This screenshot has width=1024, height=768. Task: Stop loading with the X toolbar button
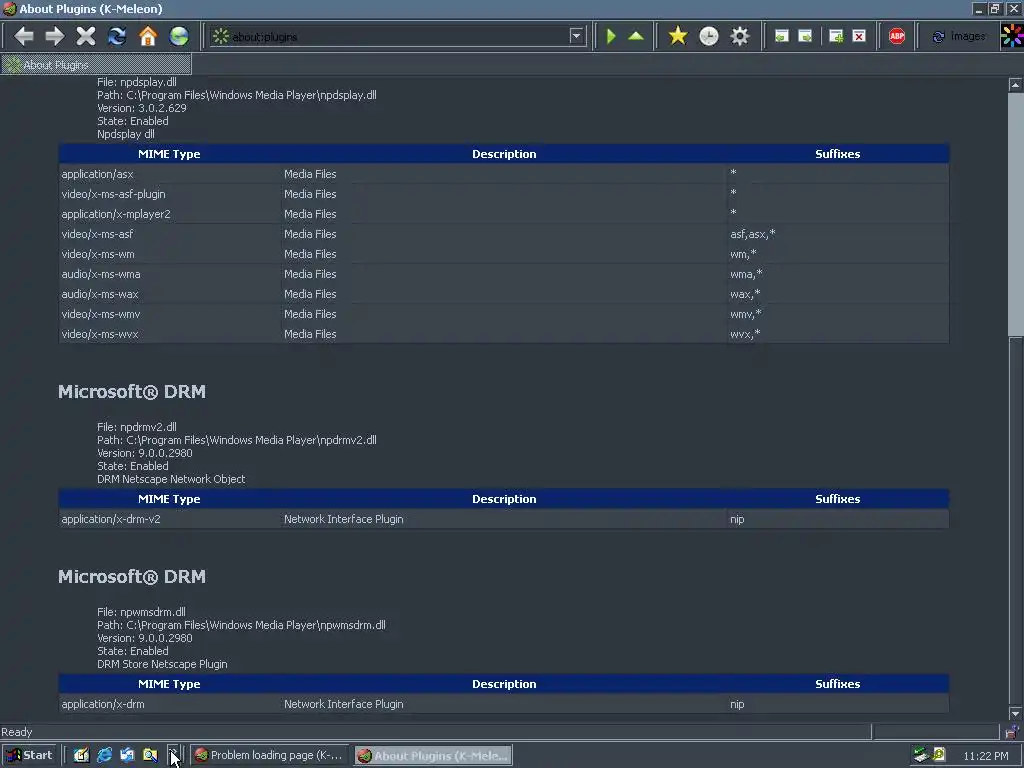tap(86, 36)
